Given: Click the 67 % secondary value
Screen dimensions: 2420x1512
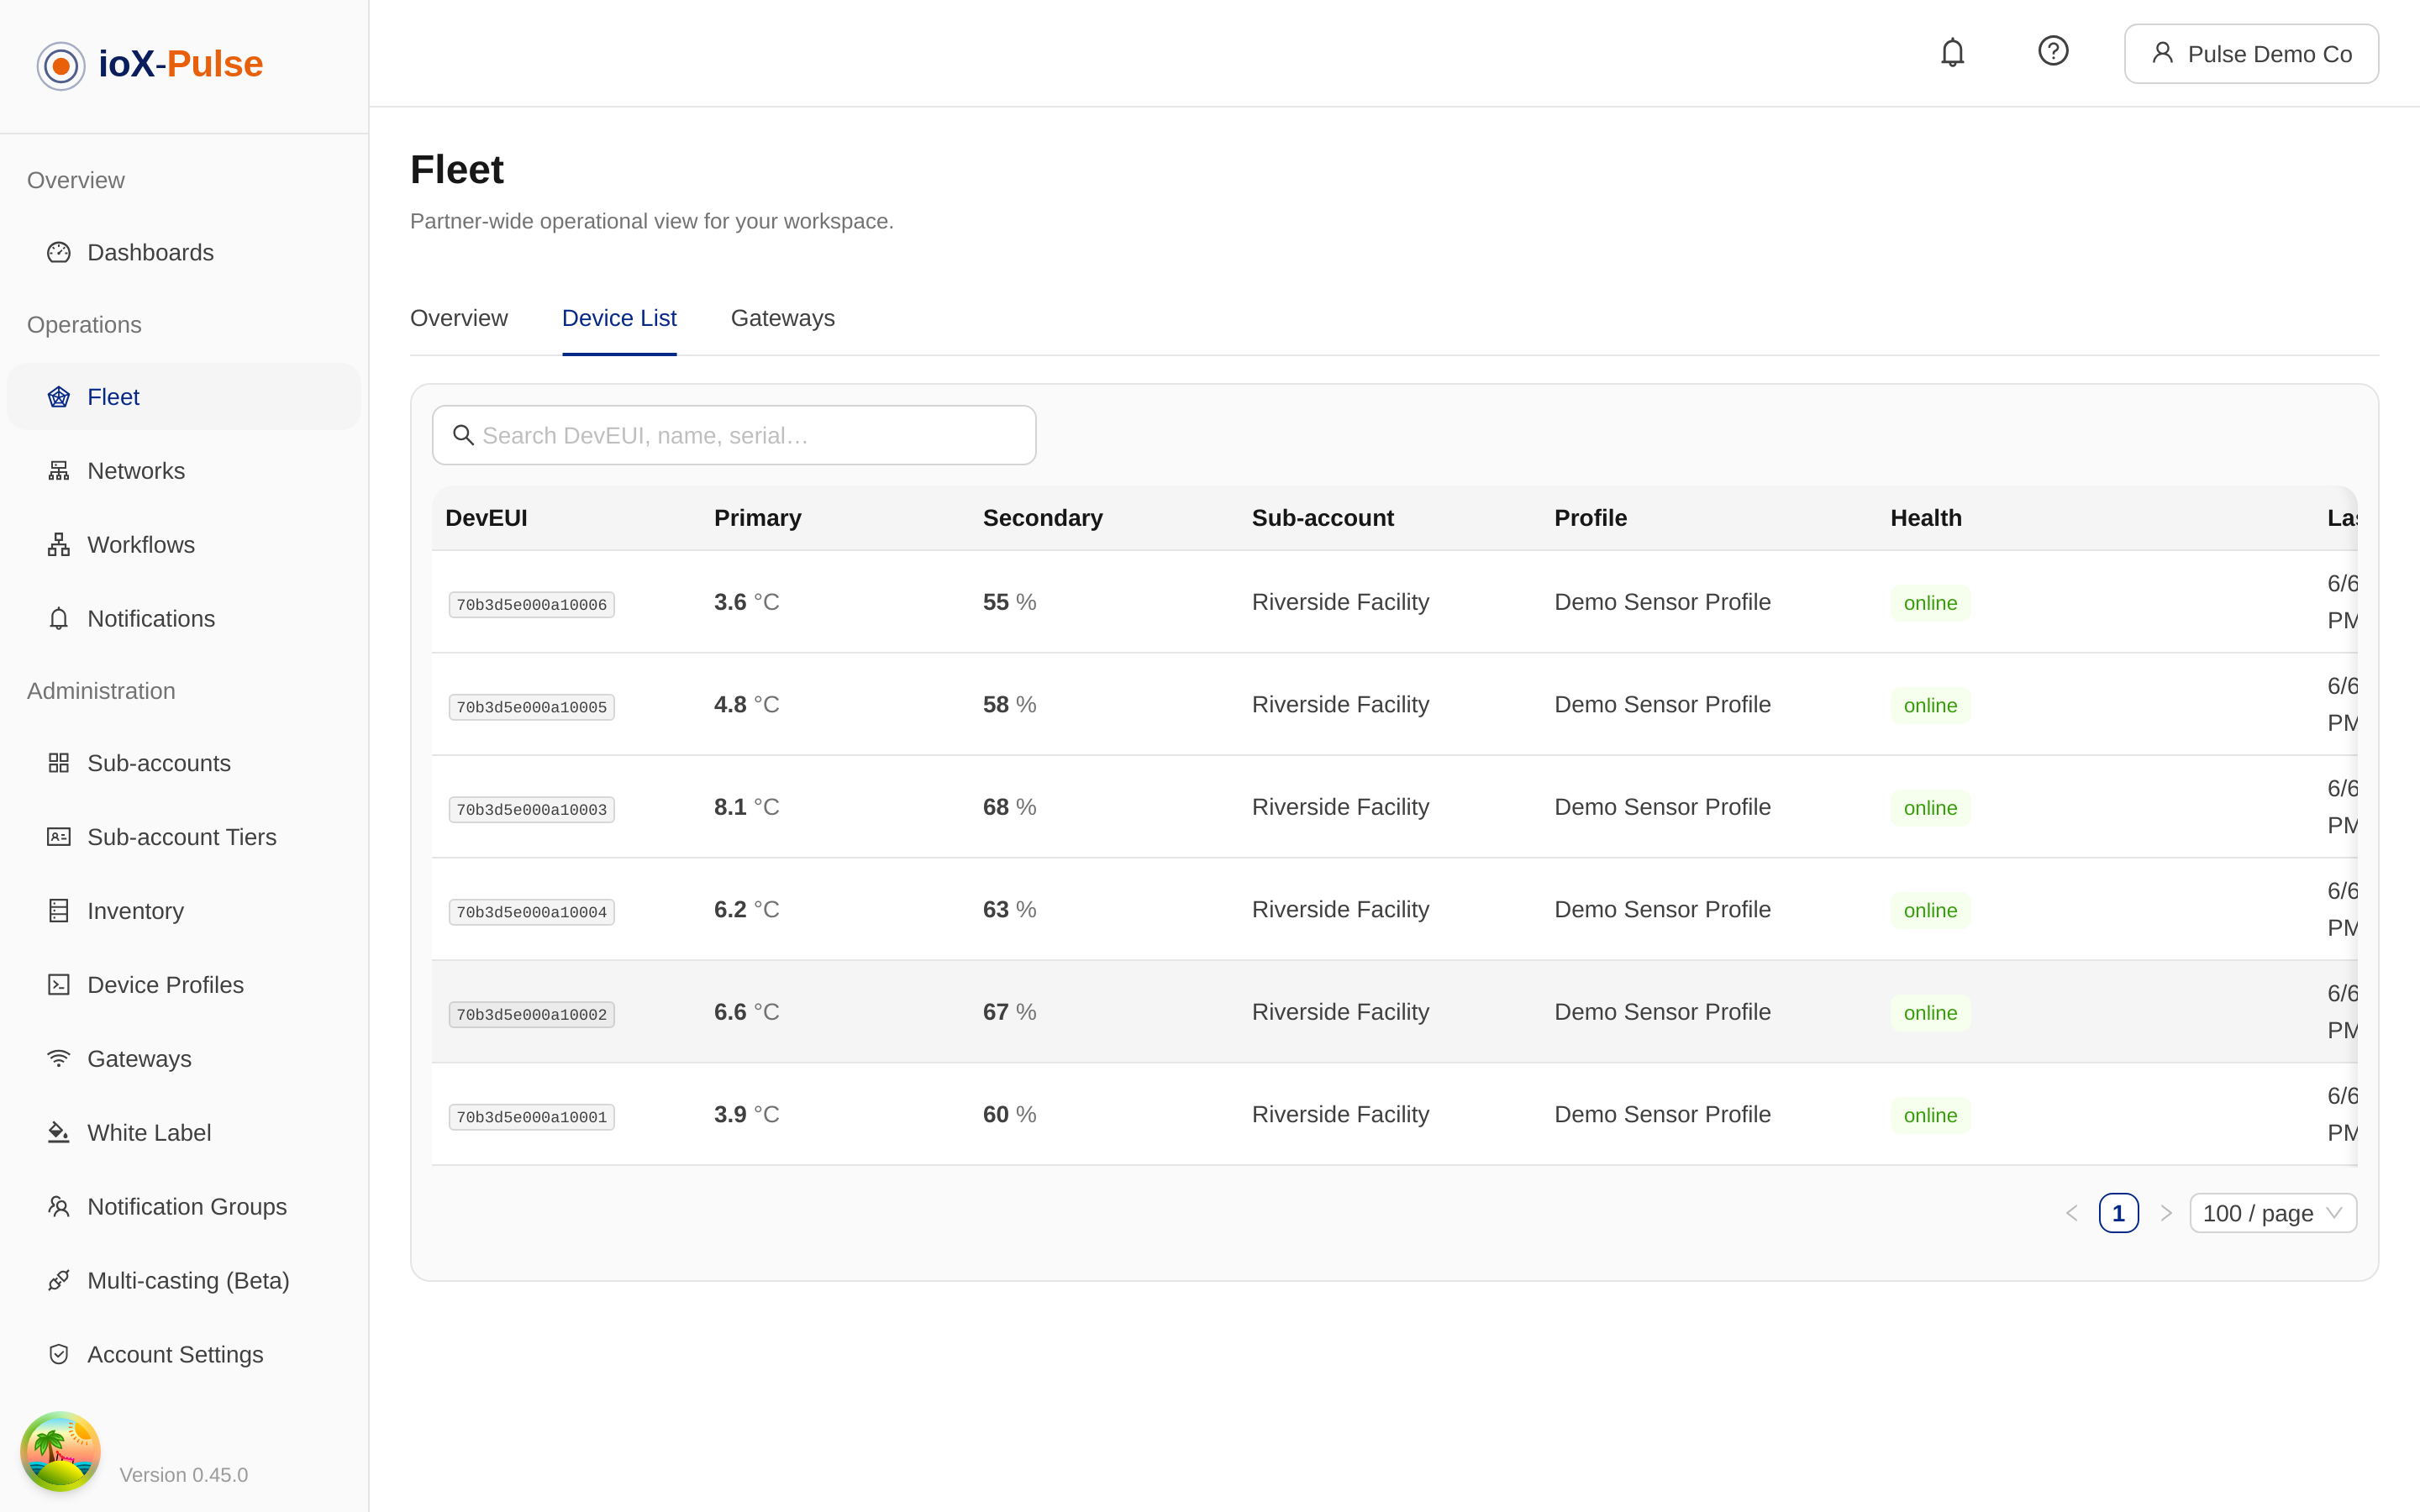Looking at the screenshot, I should (1009, 1012).
